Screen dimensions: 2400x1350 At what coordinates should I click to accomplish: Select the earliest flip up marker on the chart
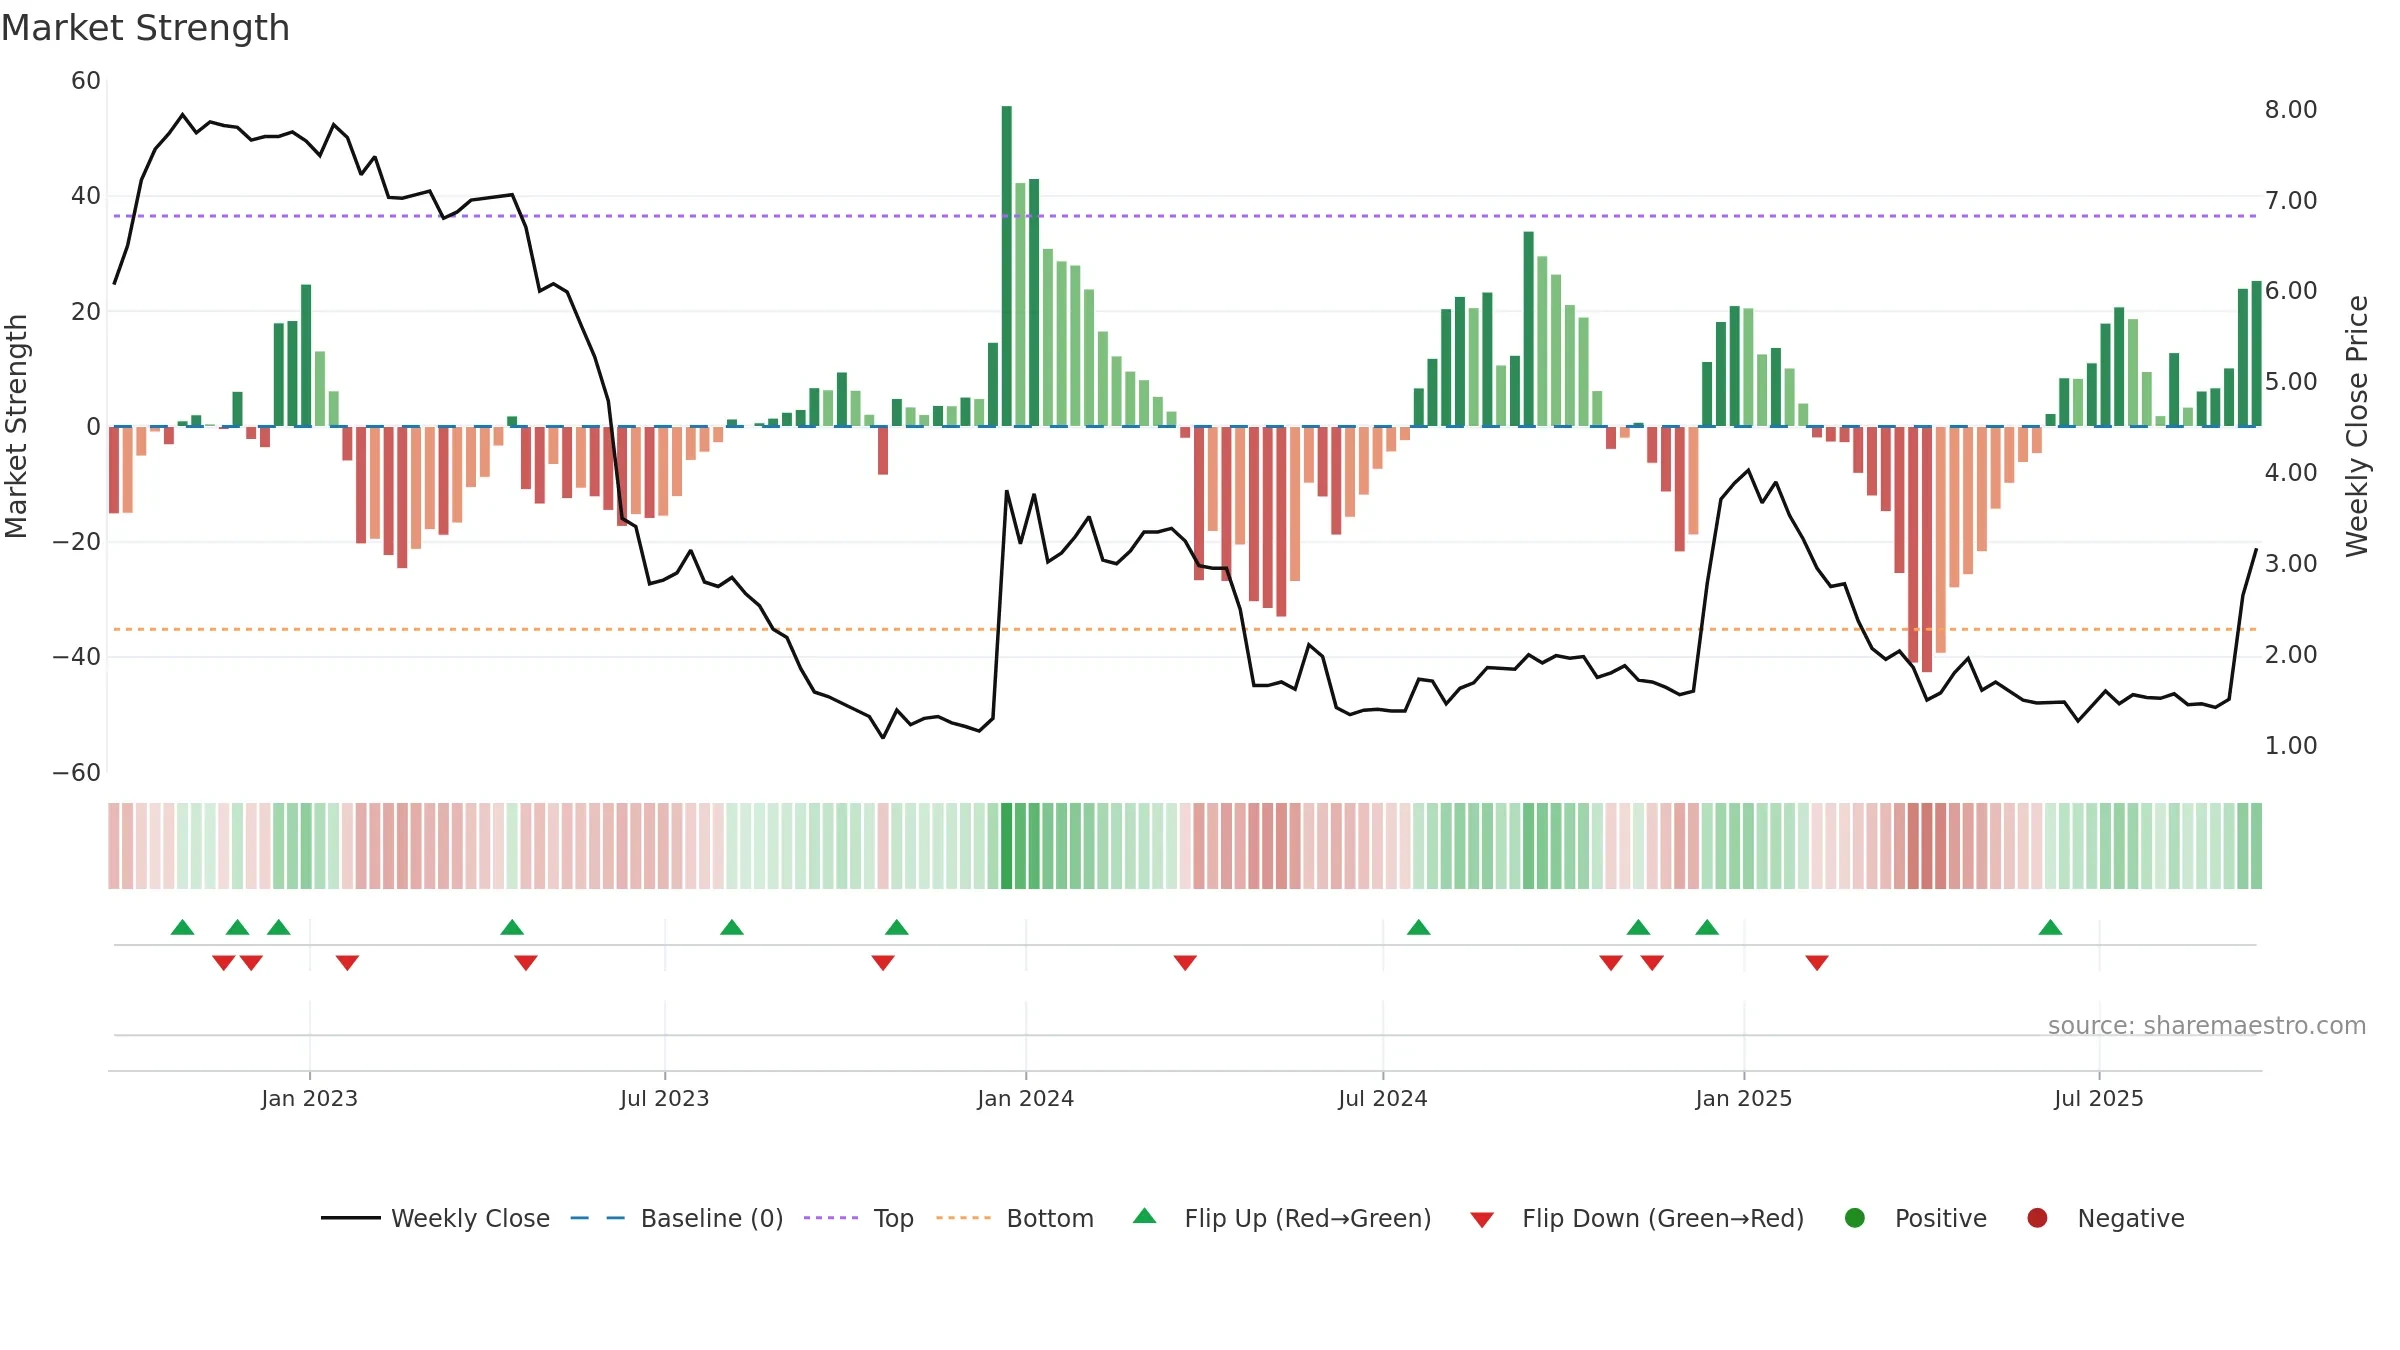click(x=182, y=928)
